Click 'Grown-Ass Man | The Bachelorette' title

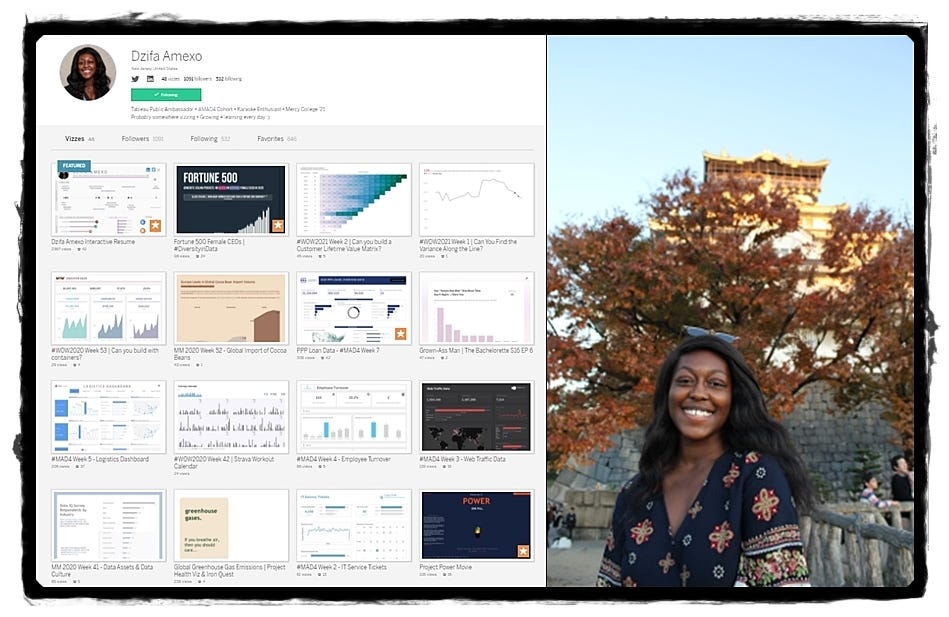[476, 350]
